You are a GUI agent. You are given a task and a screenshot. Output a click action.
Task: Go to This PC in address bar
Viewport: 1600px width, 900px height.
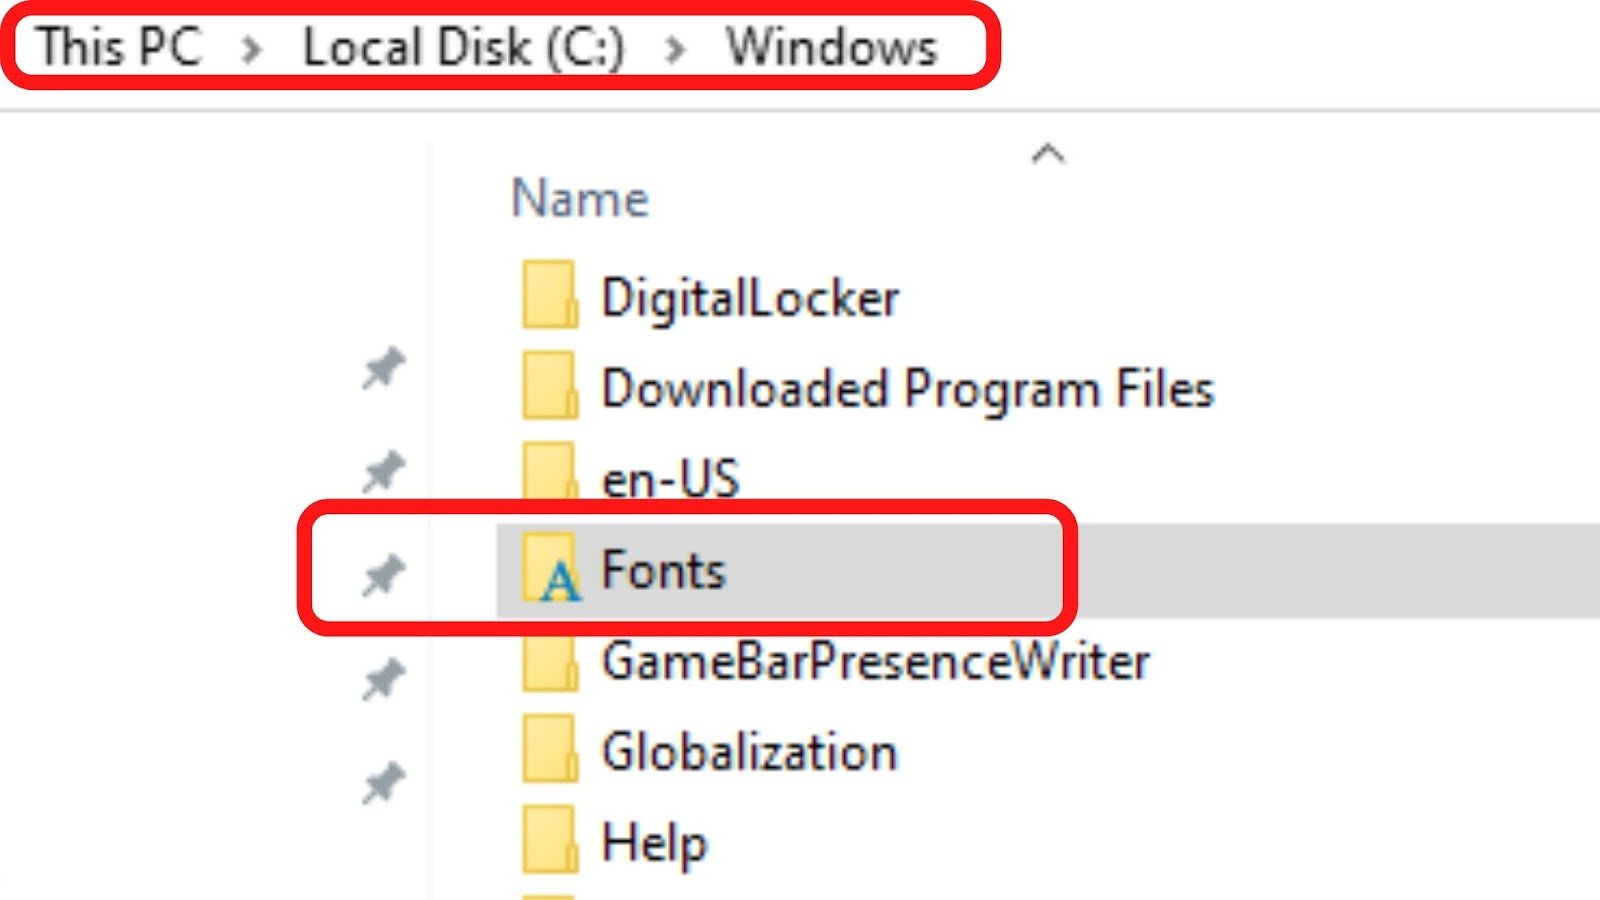pyautogui.click(x=119, y=47)
